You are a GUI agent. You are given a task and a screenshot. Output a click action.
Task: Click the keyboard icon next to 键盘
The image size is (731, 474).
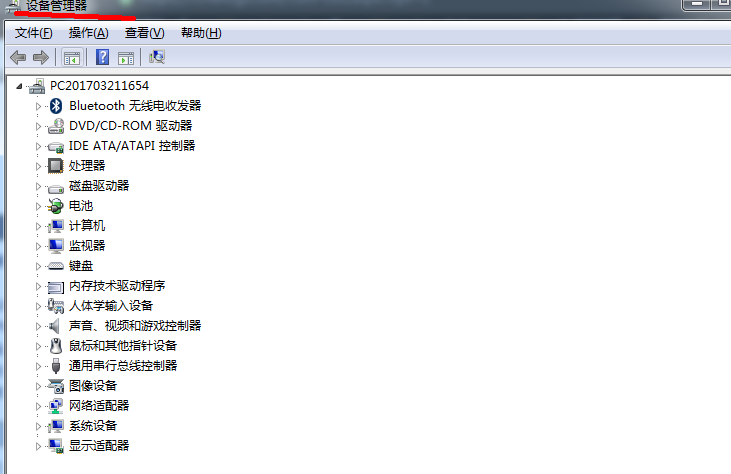tap(56, 266)
